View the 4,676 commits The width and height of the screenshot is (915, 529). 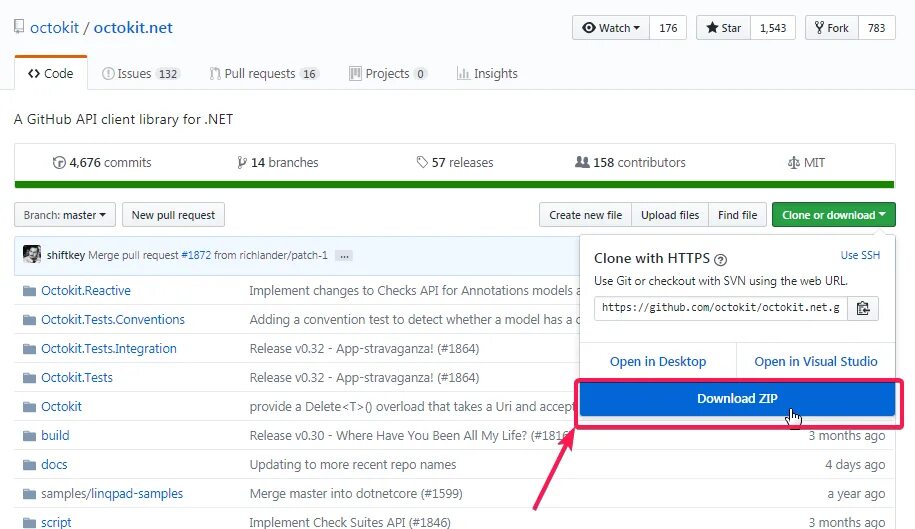pos(102,163)
